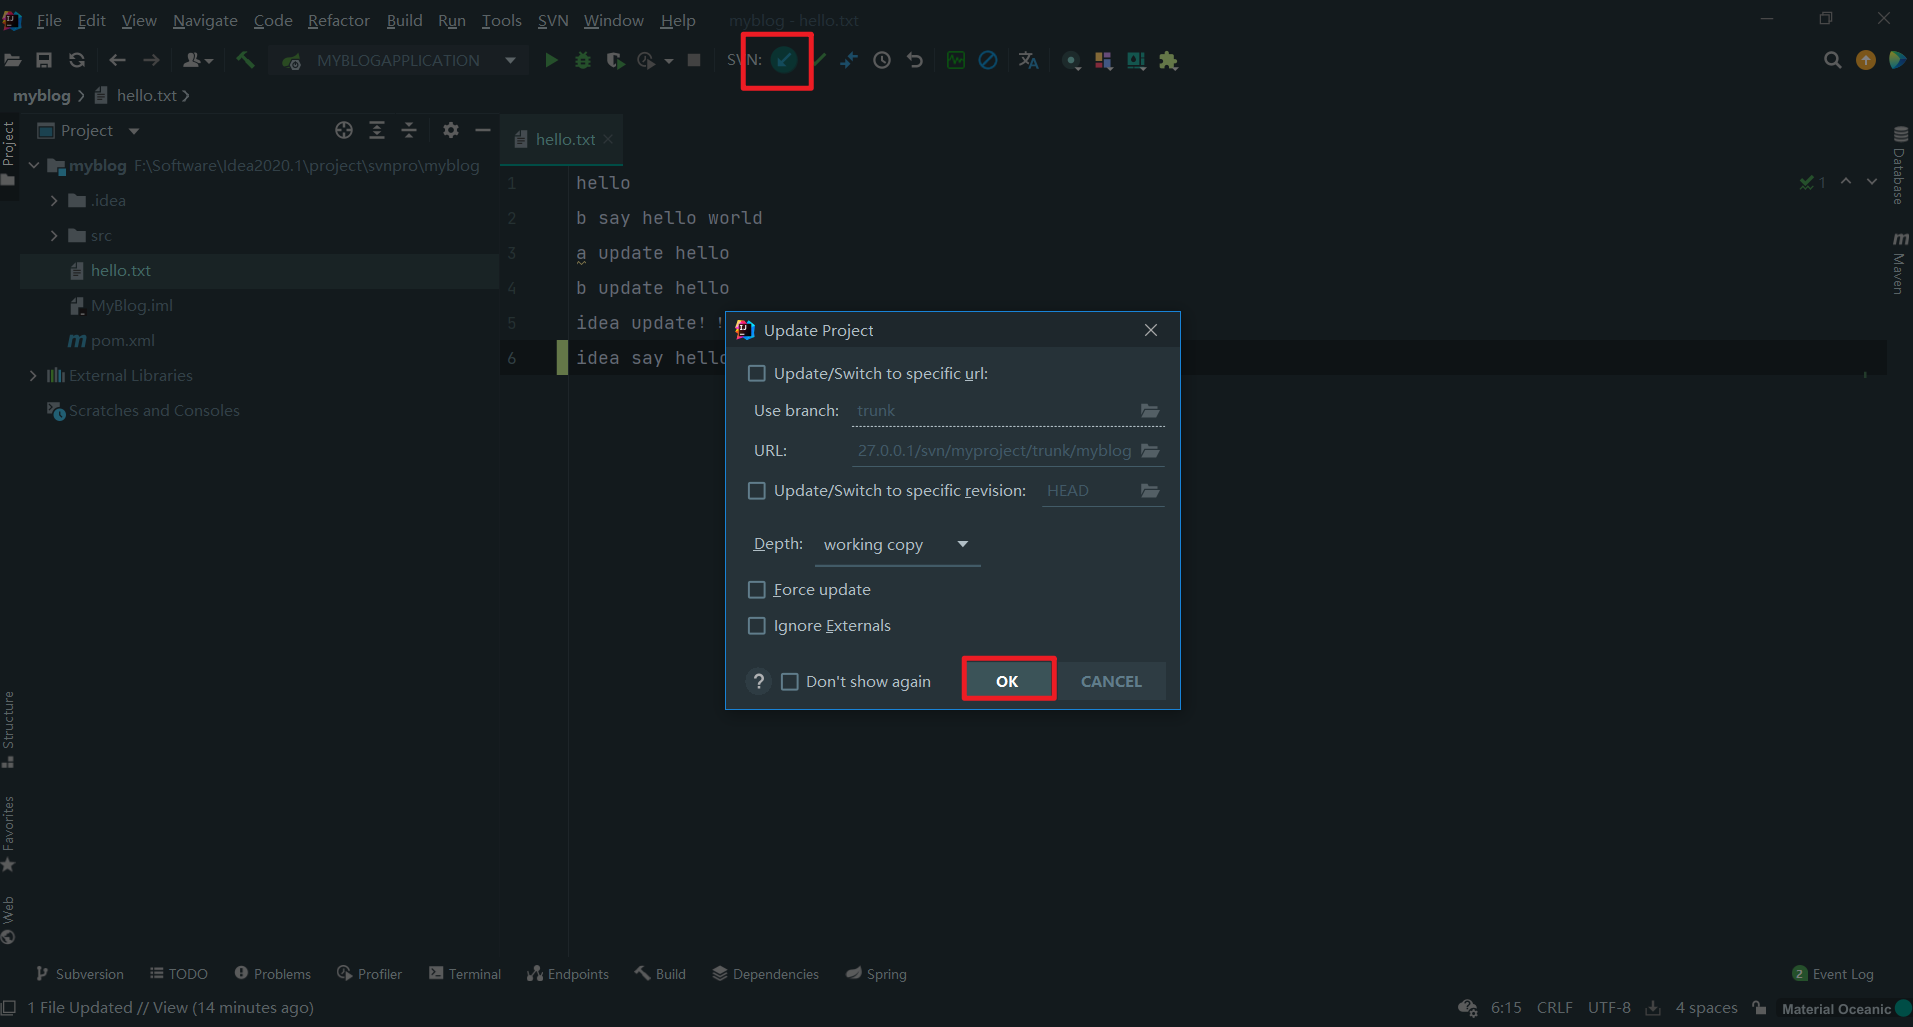Open the Depth working copy dropdown
The image size is (1913, 1027).
(x=897, y=544)
